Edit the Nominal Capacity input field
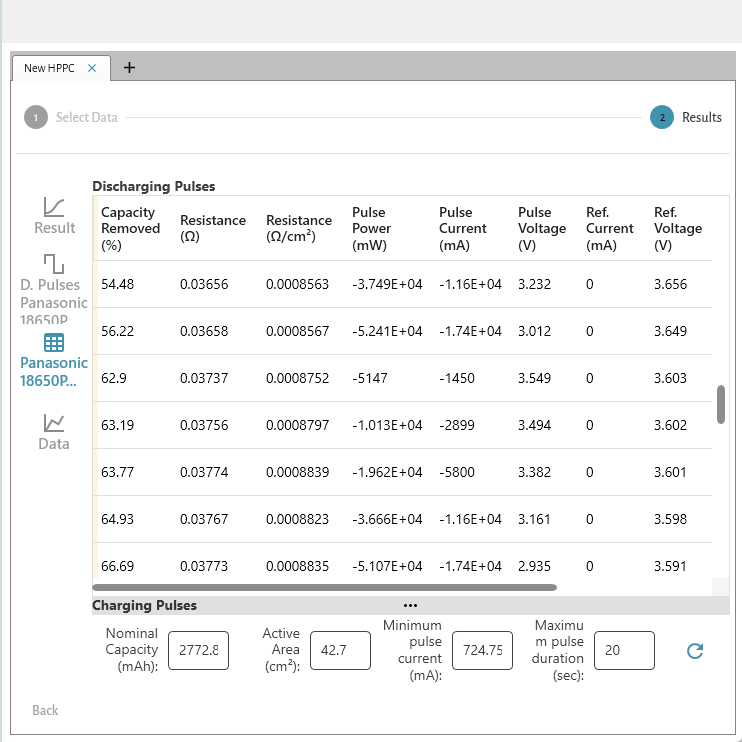 (198, 650)
